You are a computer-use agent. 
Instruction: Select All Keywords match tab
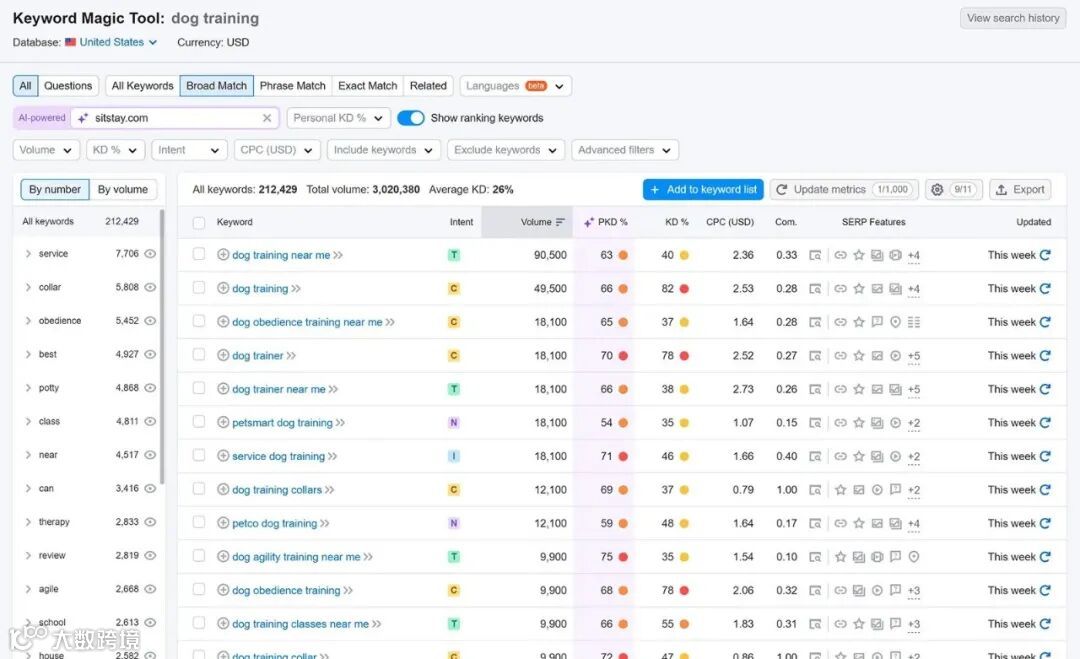[143, 85]
